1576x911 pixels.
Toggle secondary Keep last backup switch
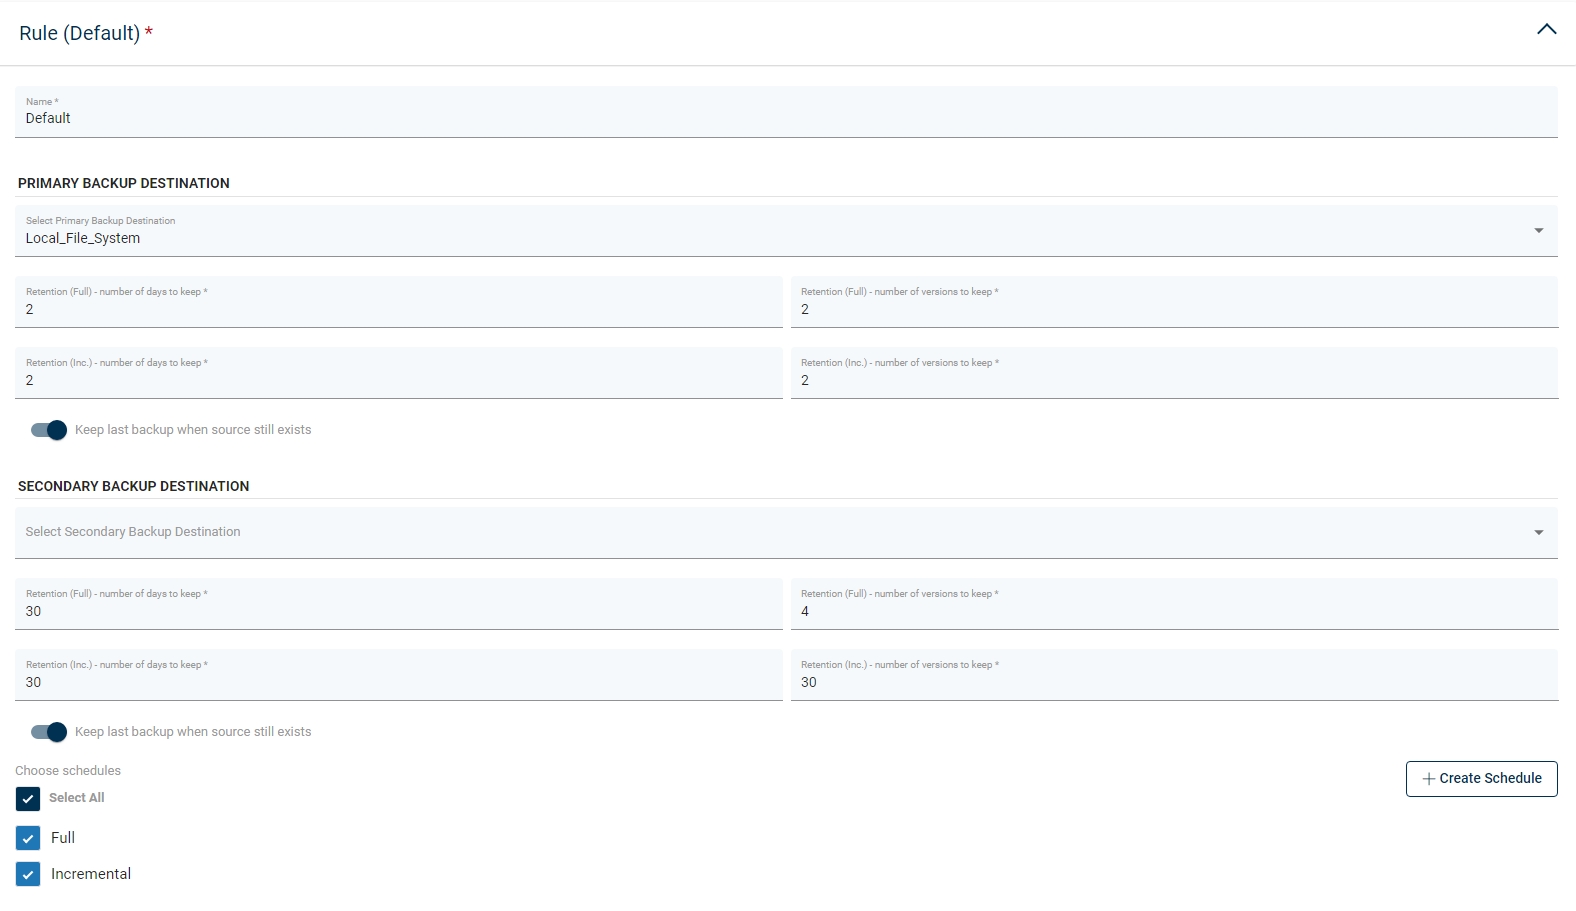pos(49,732)
